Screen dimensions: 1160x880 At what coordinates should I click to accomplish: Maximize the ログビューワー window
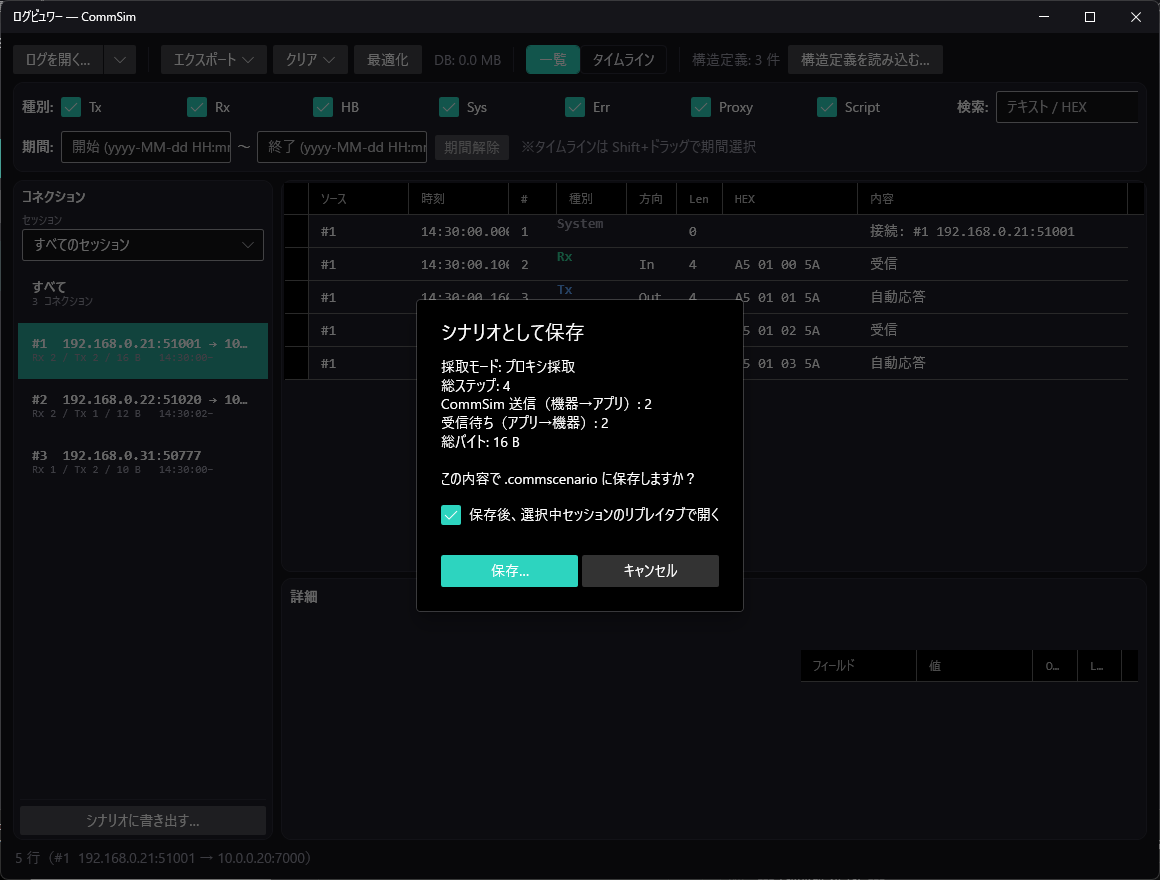pyautogui.click(x=1090, y=16)
